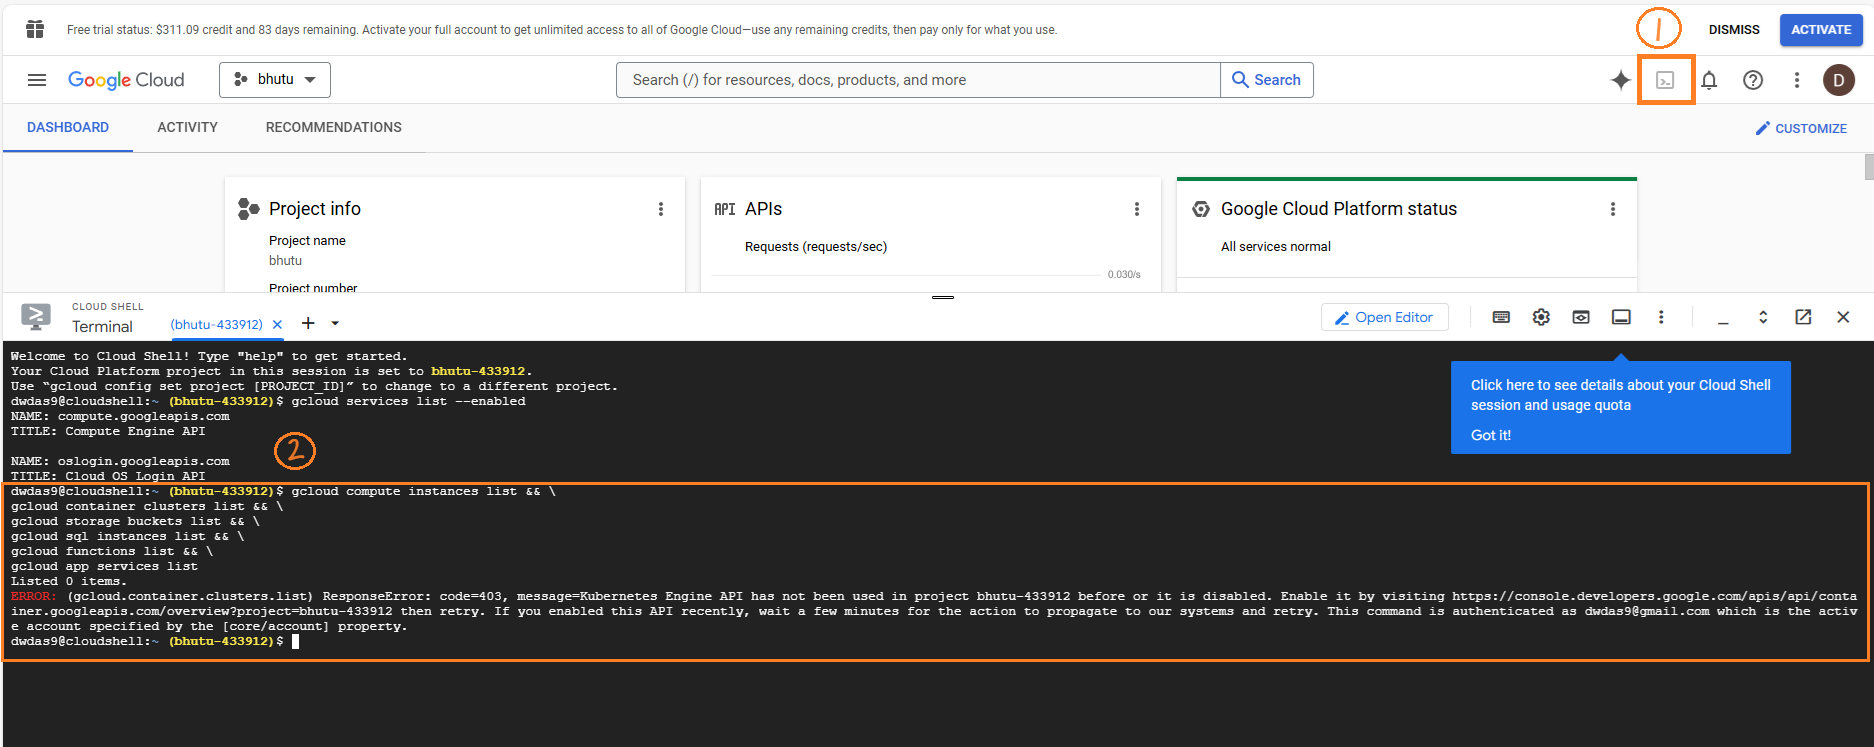Open Google Cloud Platform status card menu
This screenshot has height=747, width=1874.
1613,209
